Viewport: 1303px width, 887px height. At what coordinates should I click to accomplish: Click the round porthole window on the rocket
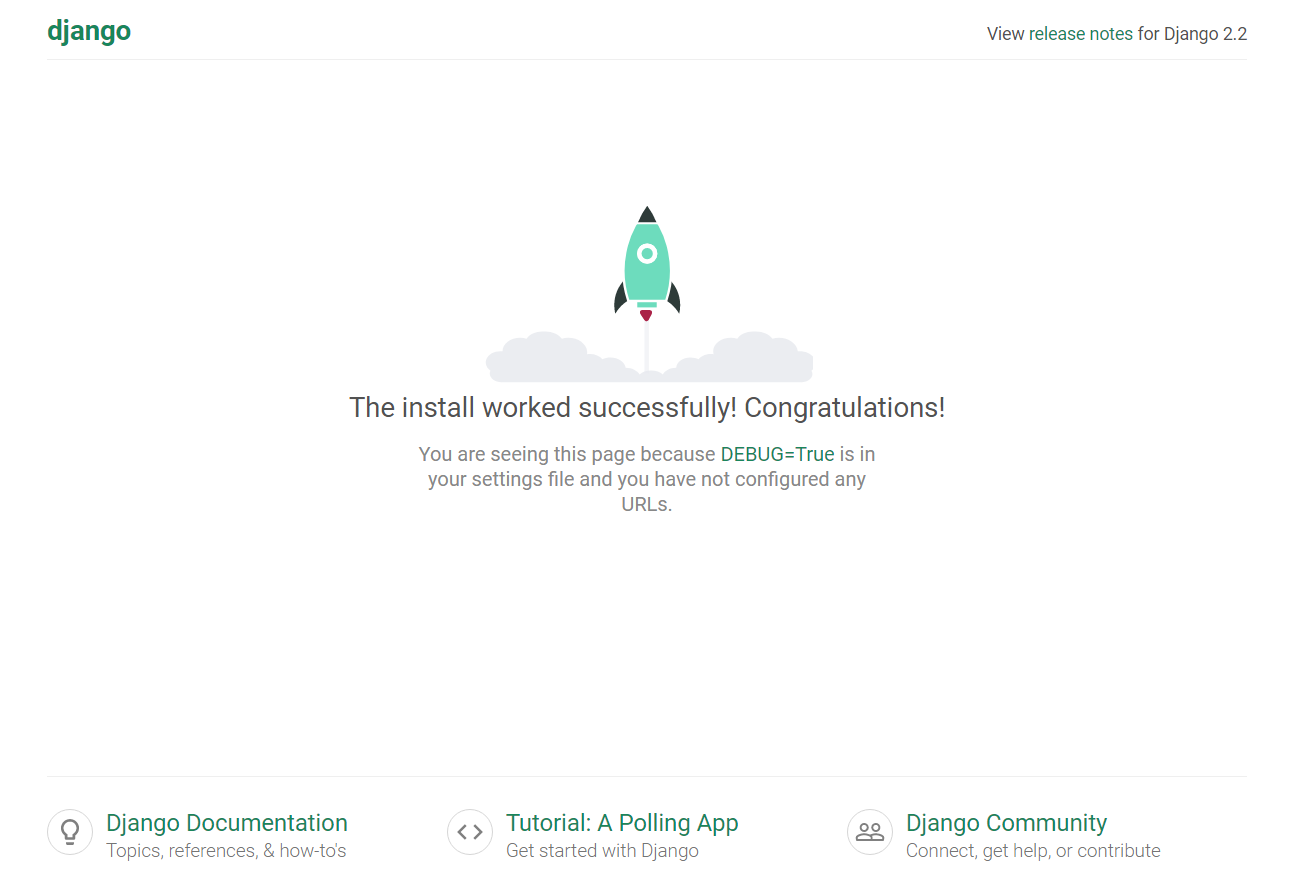pos(647,254)
